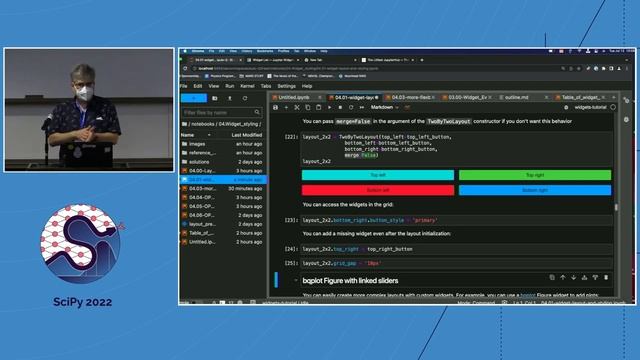Screen dimensions: 640x360
Task: Collapse the bqplot Figure heading section
Action: coord(296,280)
